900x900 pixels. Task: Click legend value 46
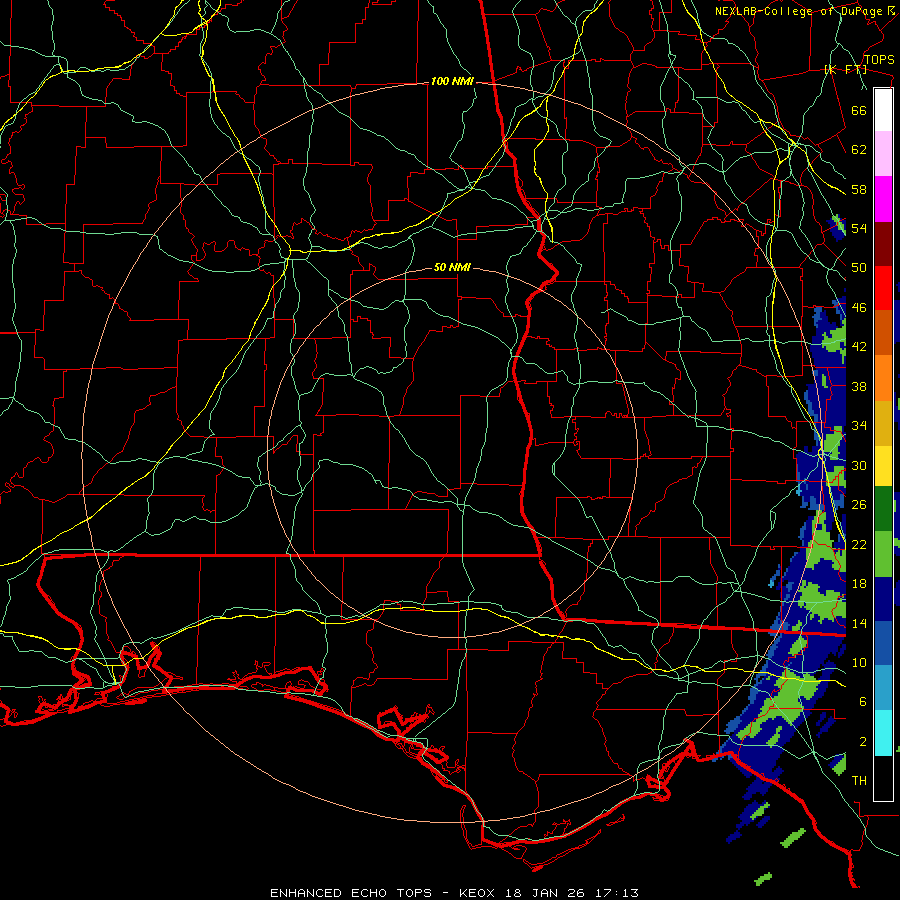pos(859,308)
